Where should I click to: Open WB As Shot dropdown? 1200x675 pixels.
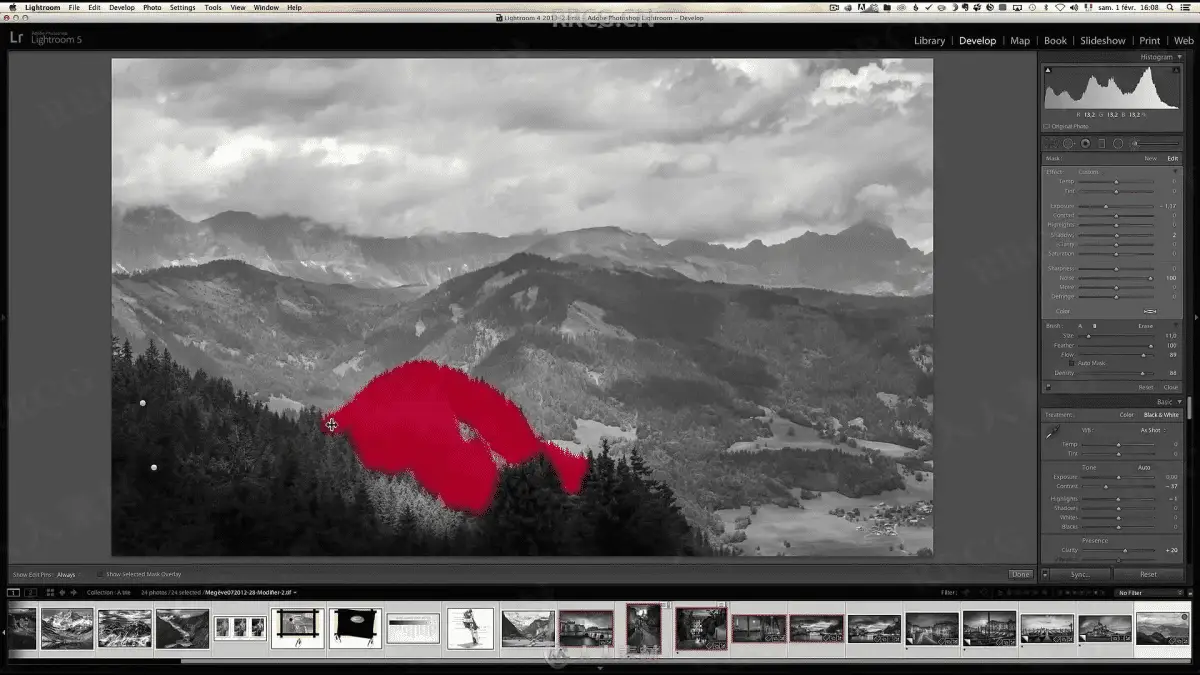(x=1154, y=430)
